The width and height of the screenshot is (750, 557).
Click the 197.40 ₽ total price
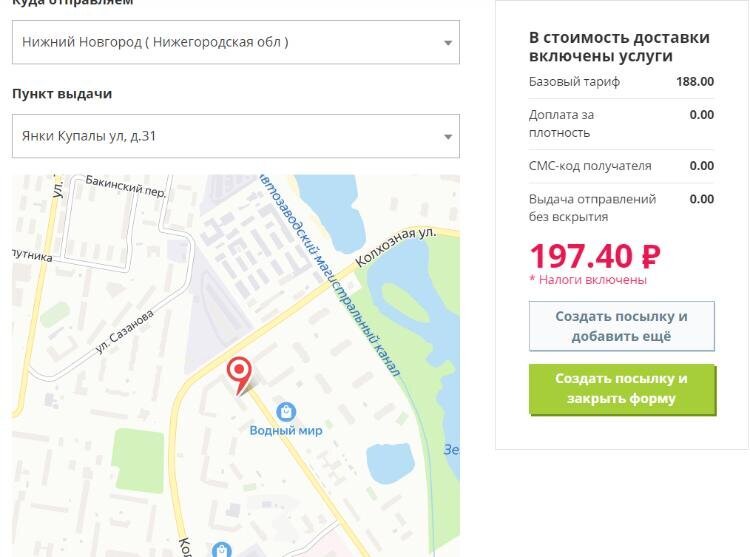(596, 256)
